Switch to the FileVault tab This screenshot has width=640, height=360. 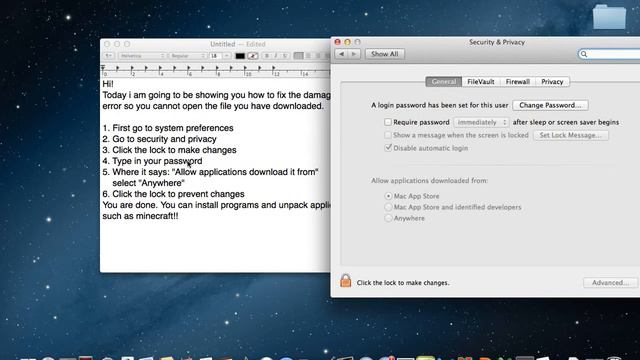(481, 82)
